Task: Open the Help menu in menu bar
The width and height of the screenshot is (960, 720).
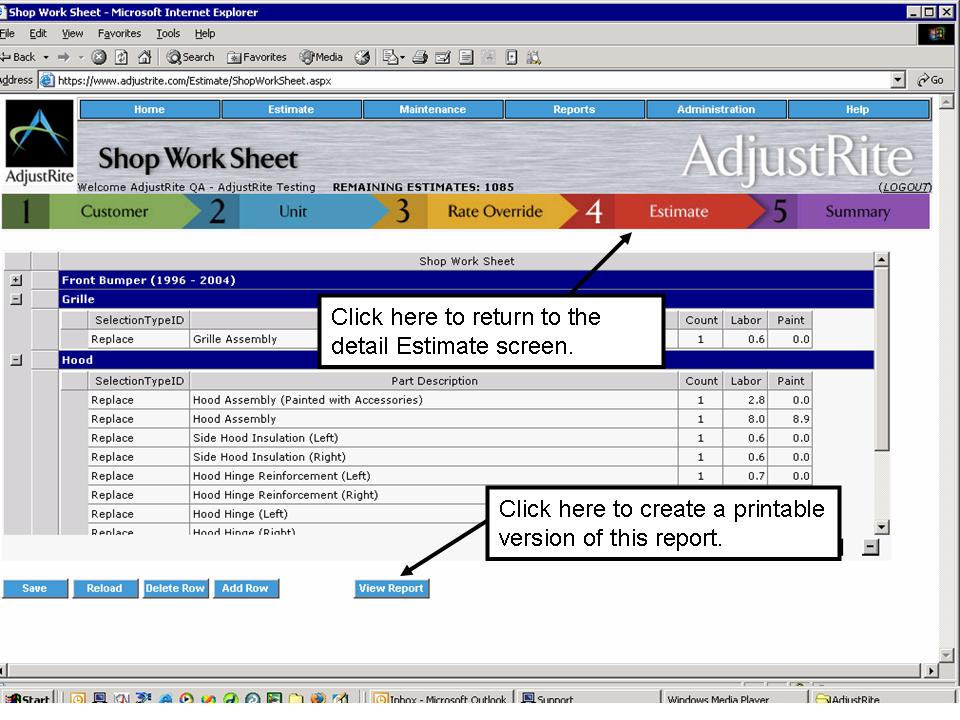Action: tap(205, 33)
